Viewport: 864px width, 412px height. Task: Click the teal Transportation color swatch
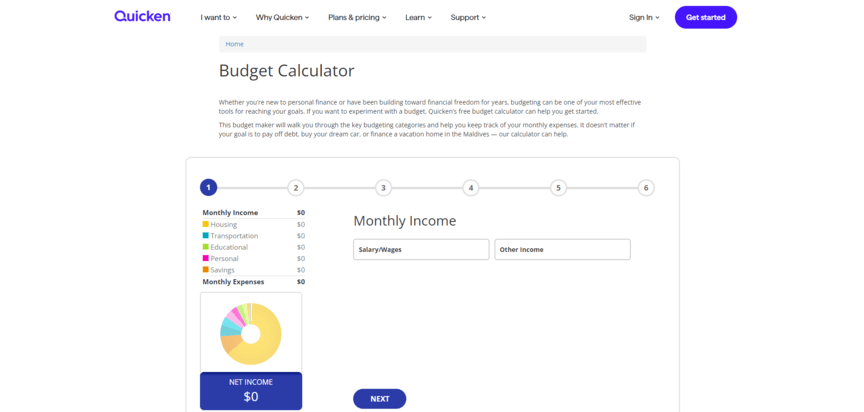206,236
